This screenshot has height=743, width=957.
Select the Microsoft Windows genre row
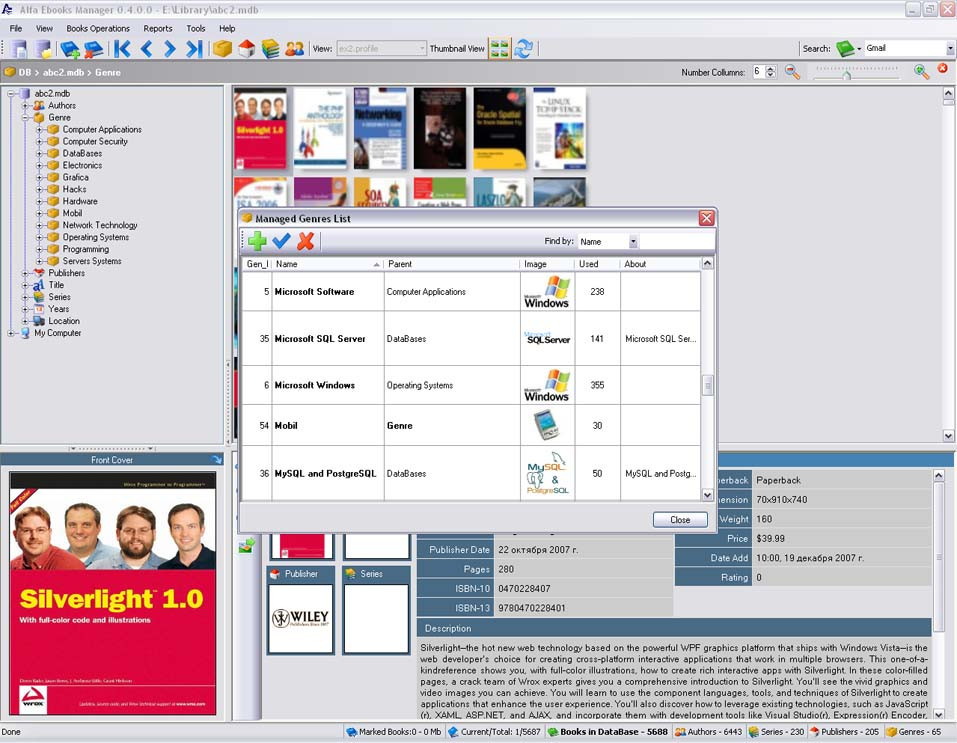coord(471,385)
